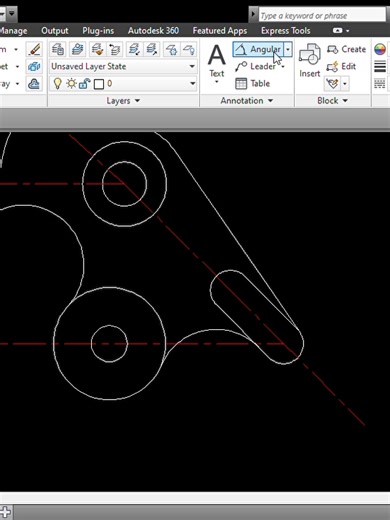Click the Layer Isolate icon

(134, 49)
